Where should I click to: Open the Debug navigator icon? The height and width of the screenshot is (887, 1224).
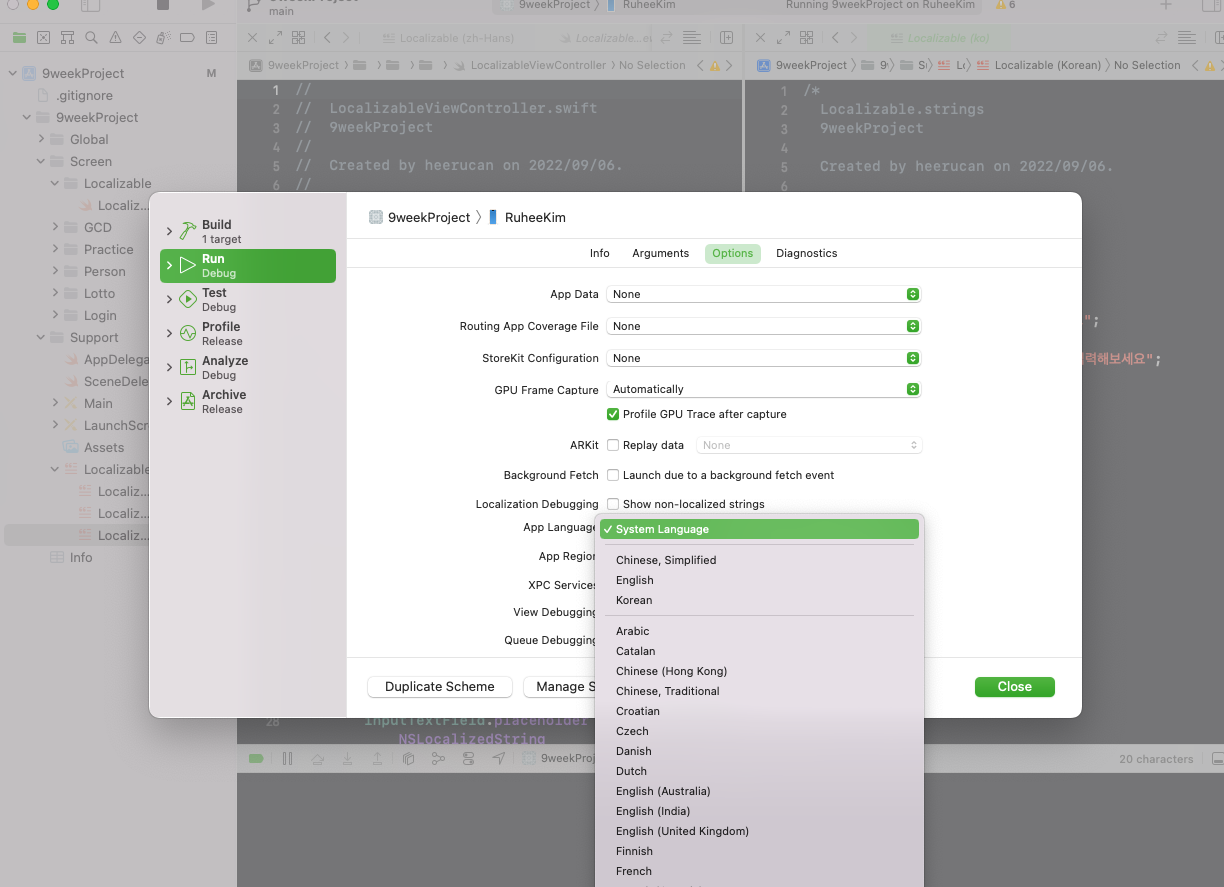tap(163, 38)
